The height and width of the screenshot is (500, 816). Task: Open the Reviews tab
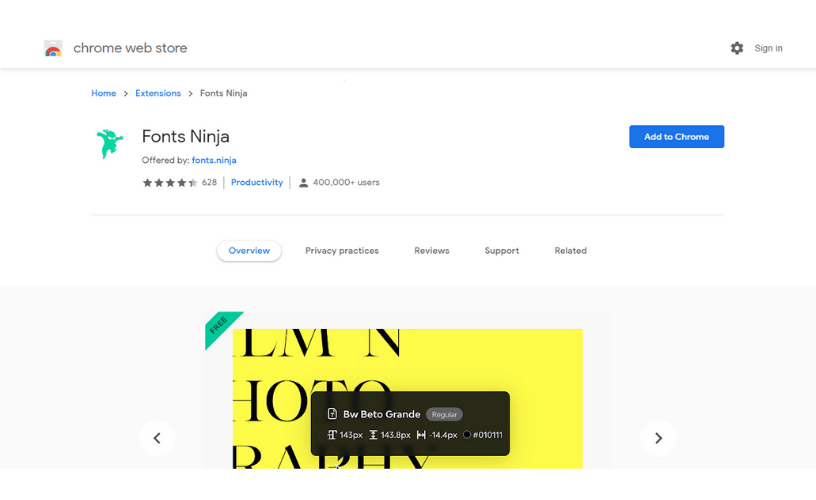[x=431, y=251]
